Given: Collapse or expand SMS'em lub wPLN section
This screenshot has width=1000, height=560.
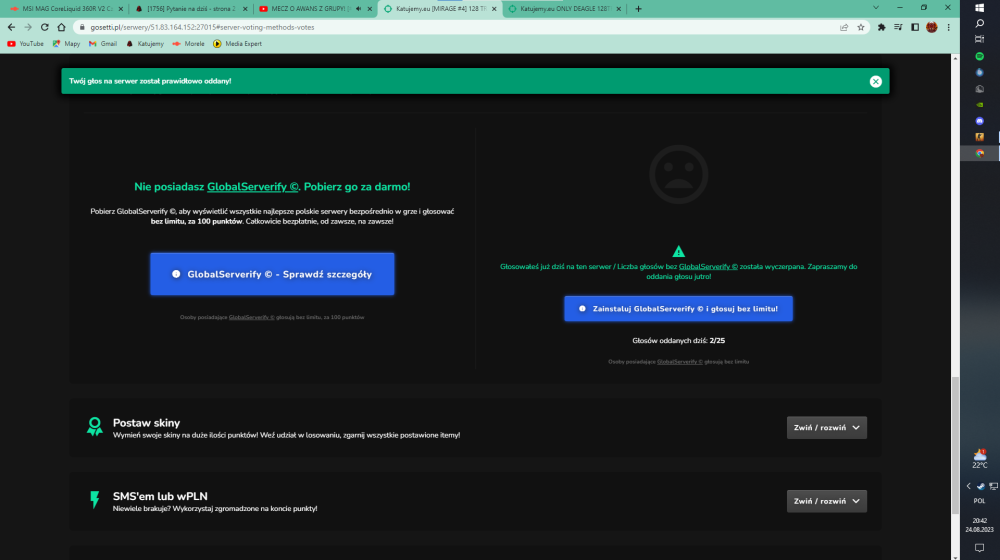Looking at the screenshot, I should (x=827, y=501).
